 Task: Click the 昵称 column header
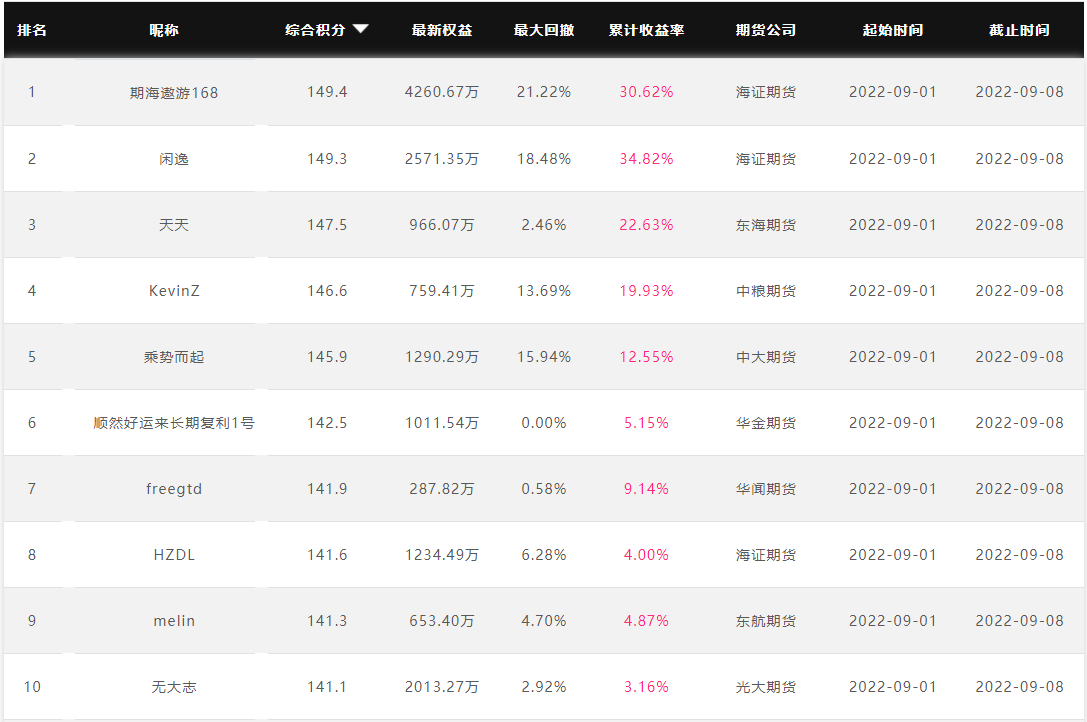pos(164,30)
